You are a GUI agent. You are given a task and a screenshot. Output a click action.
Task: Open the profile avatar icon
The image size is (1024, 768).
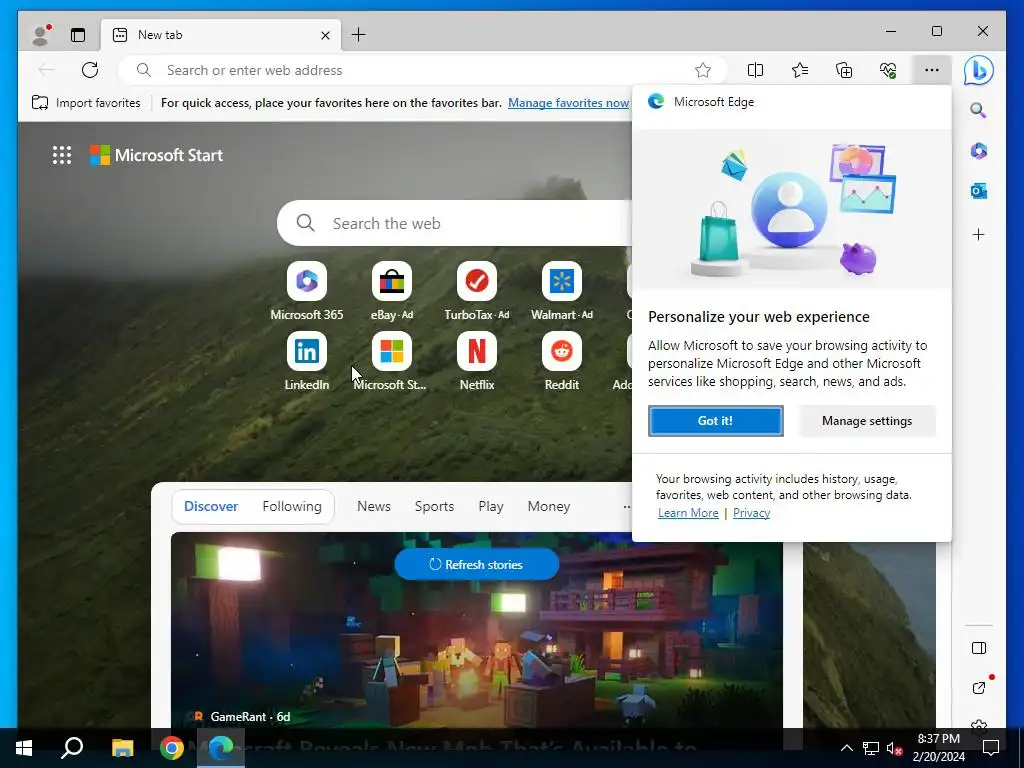tap(41, 35)
